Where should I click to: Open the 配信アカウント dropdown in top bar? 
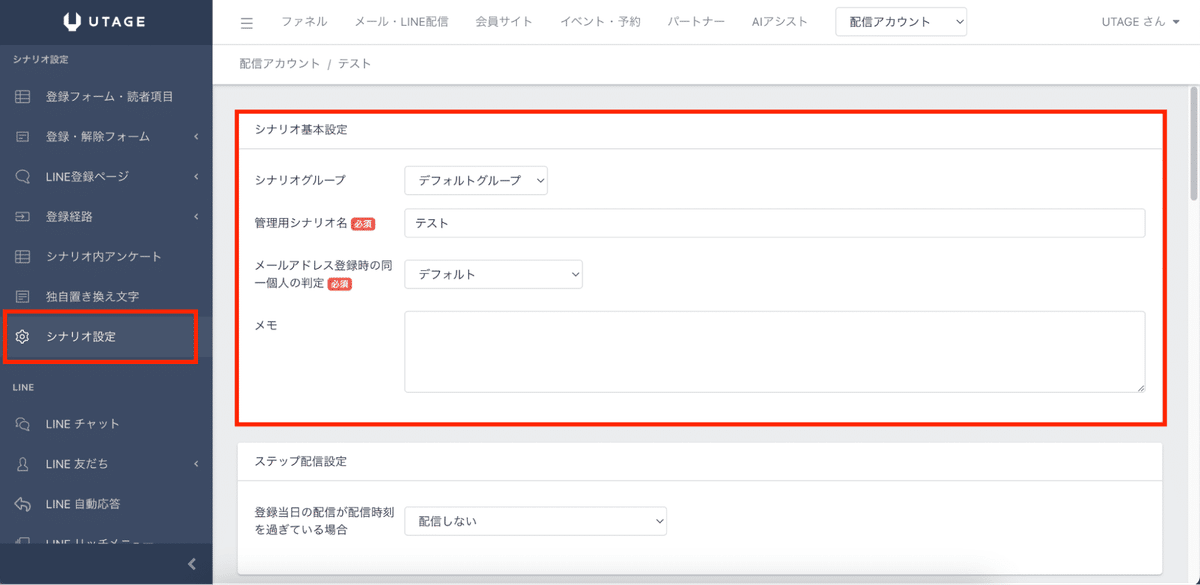tap(901, 22)
